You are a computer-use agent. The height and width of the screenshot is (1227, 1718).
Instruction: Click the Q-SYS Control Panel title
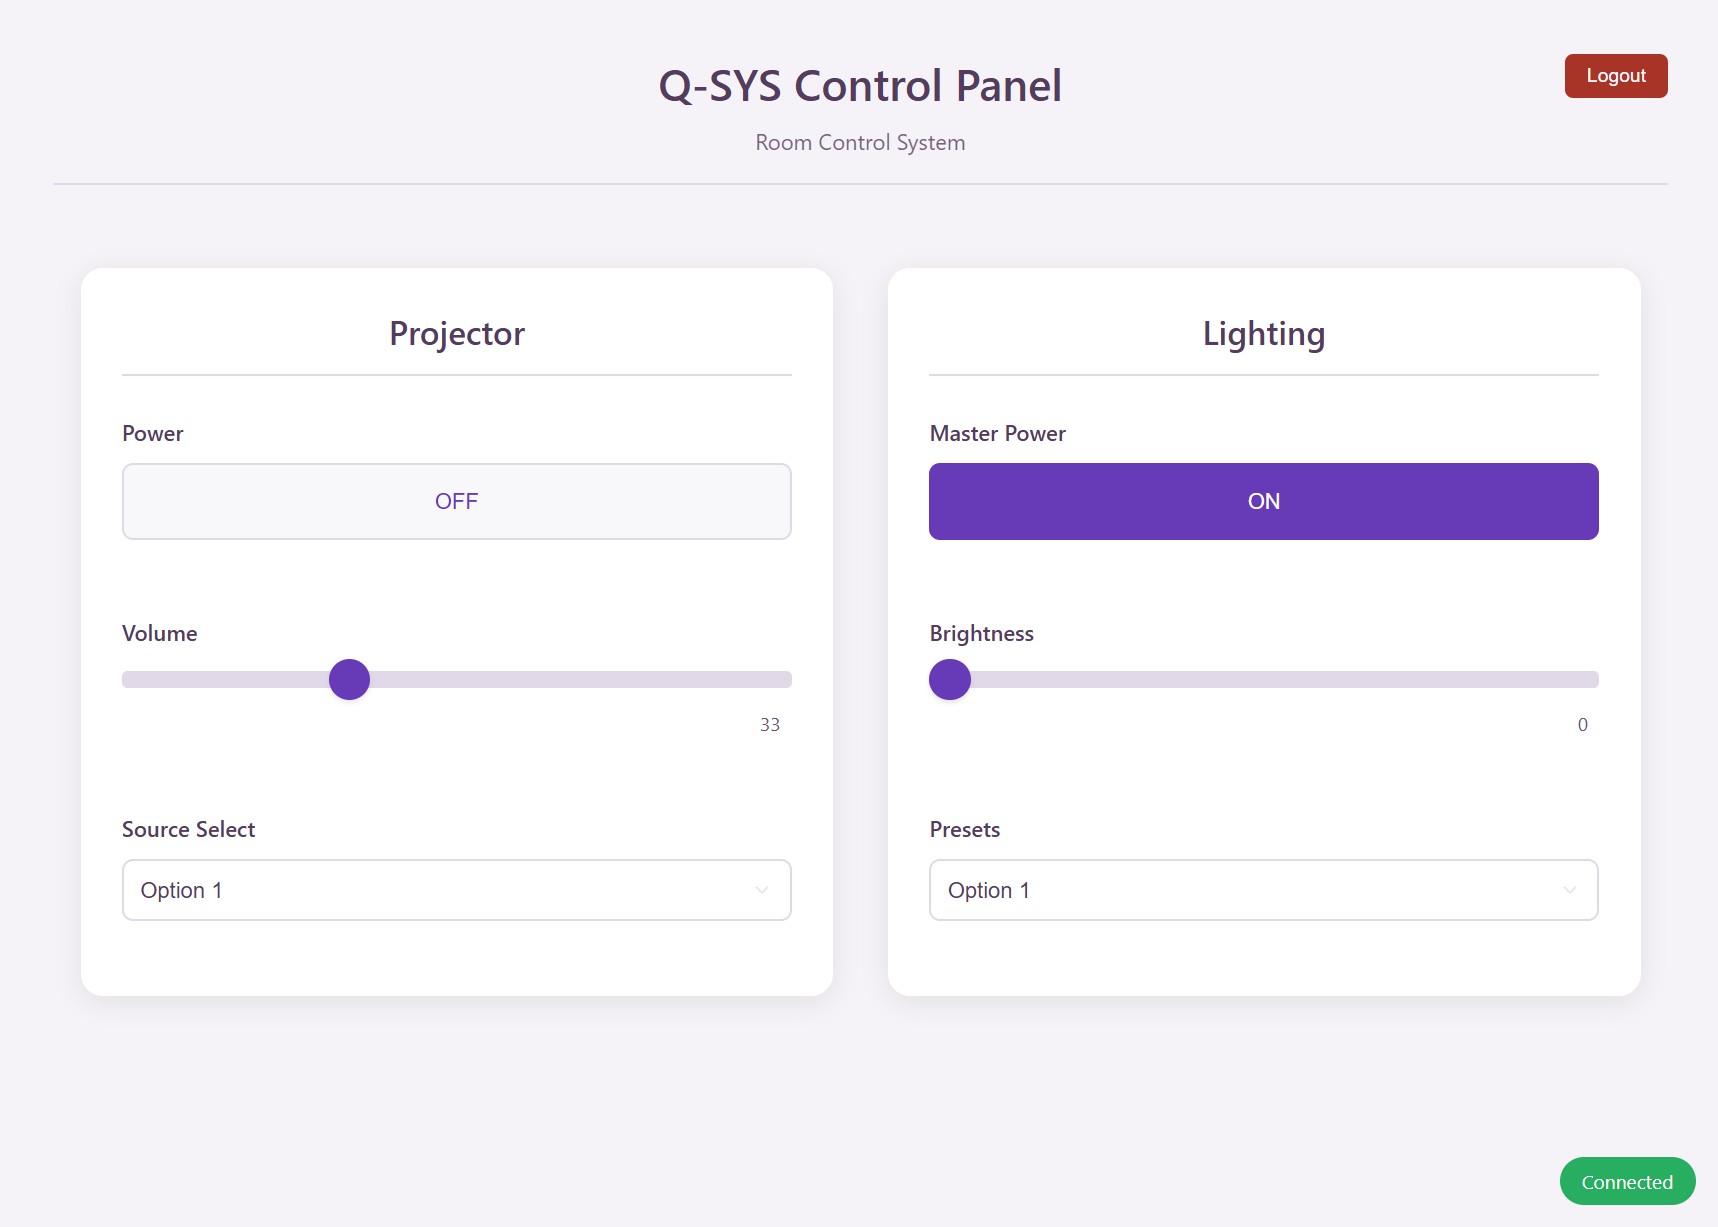pos(860,86)
